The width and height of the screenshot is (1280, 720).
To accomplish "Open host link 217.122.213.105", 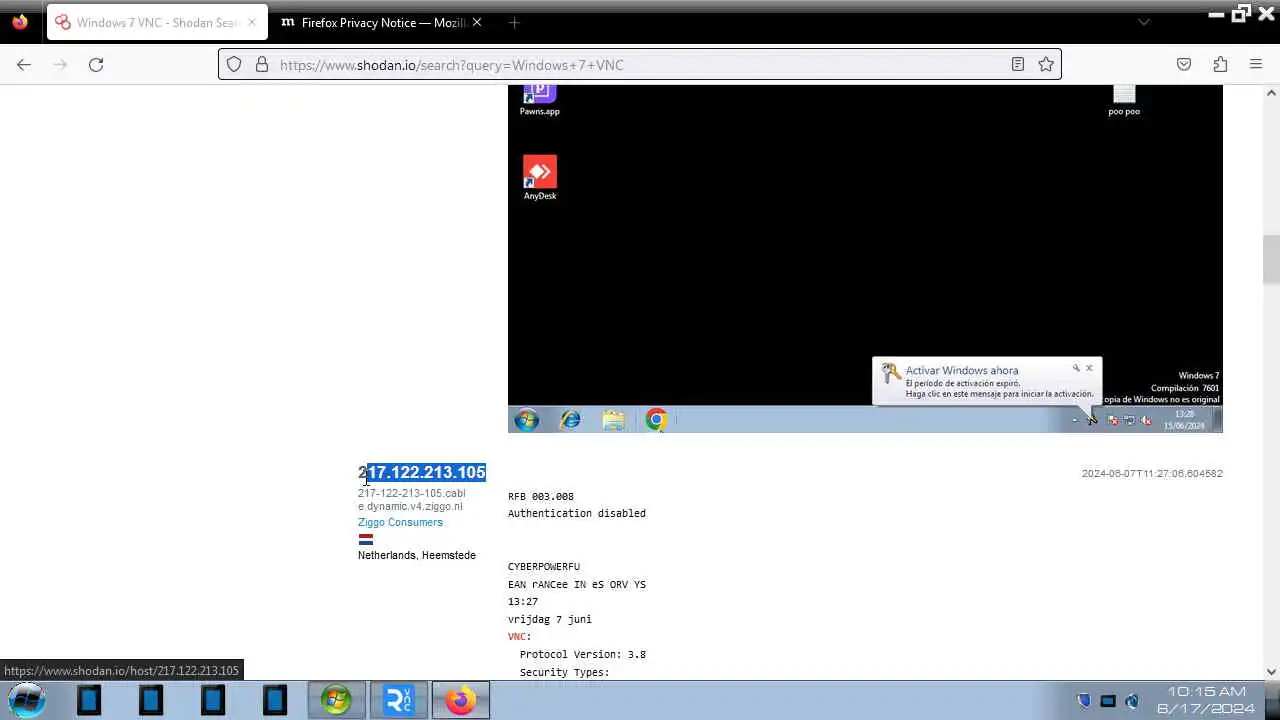I will tap(422, 472).
